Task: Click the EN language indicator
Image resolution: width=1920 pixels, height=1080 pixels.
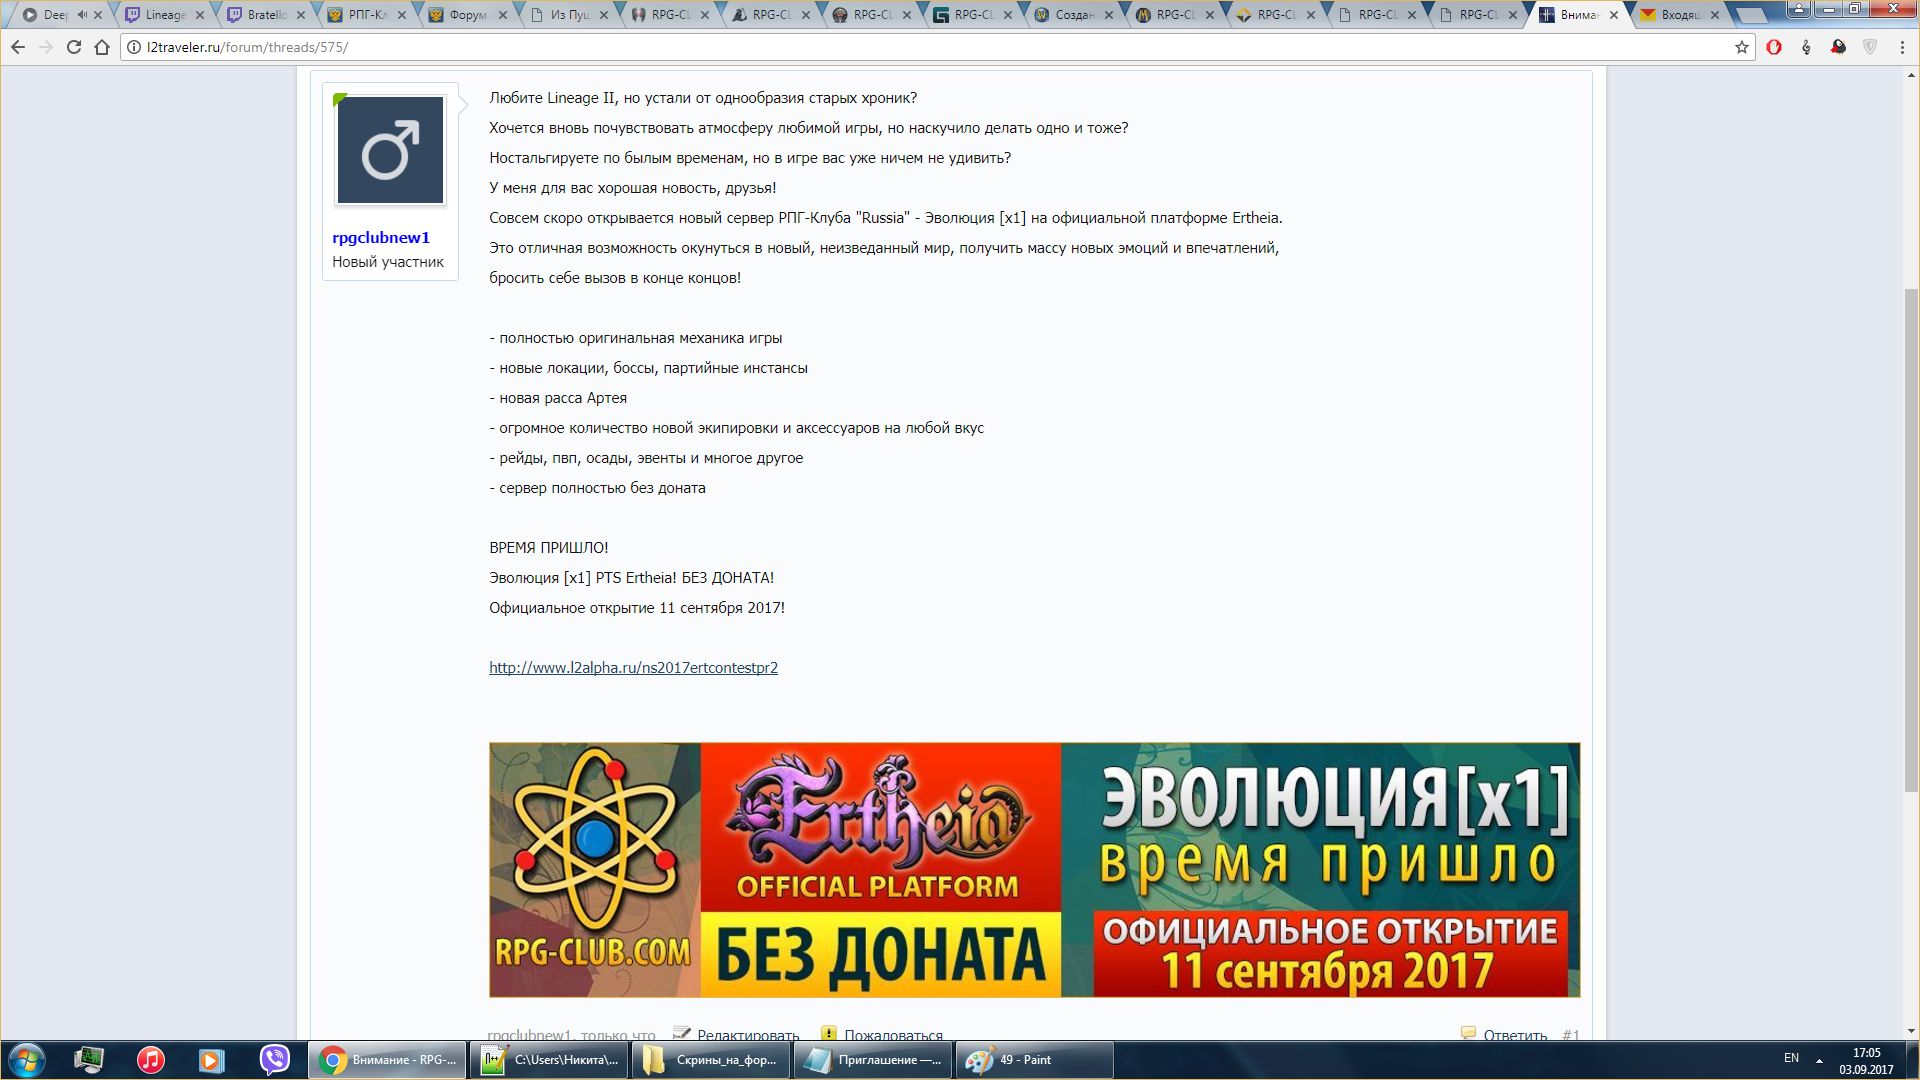Action: tap(1791, 1058)
